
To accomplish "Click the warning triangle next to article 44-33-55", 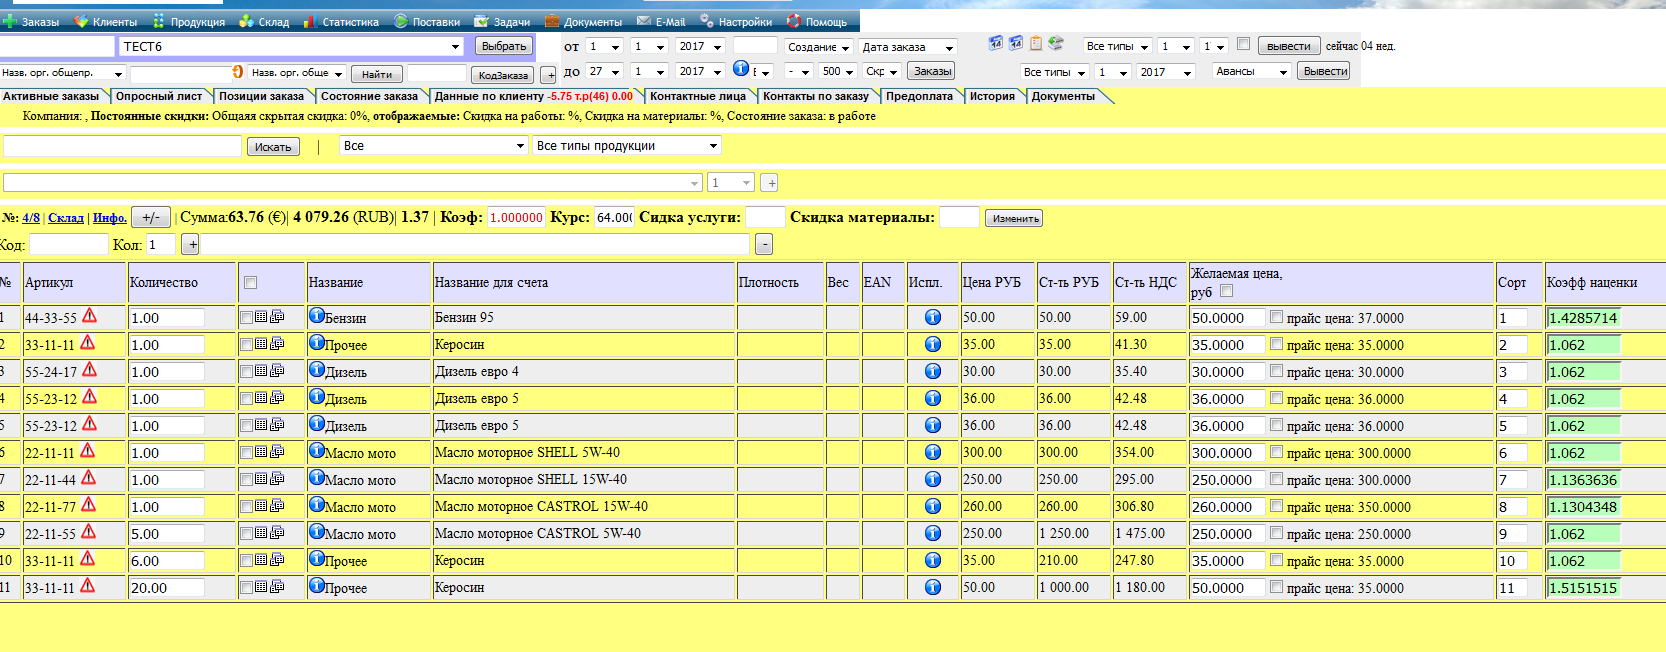I will pos(89,316).
